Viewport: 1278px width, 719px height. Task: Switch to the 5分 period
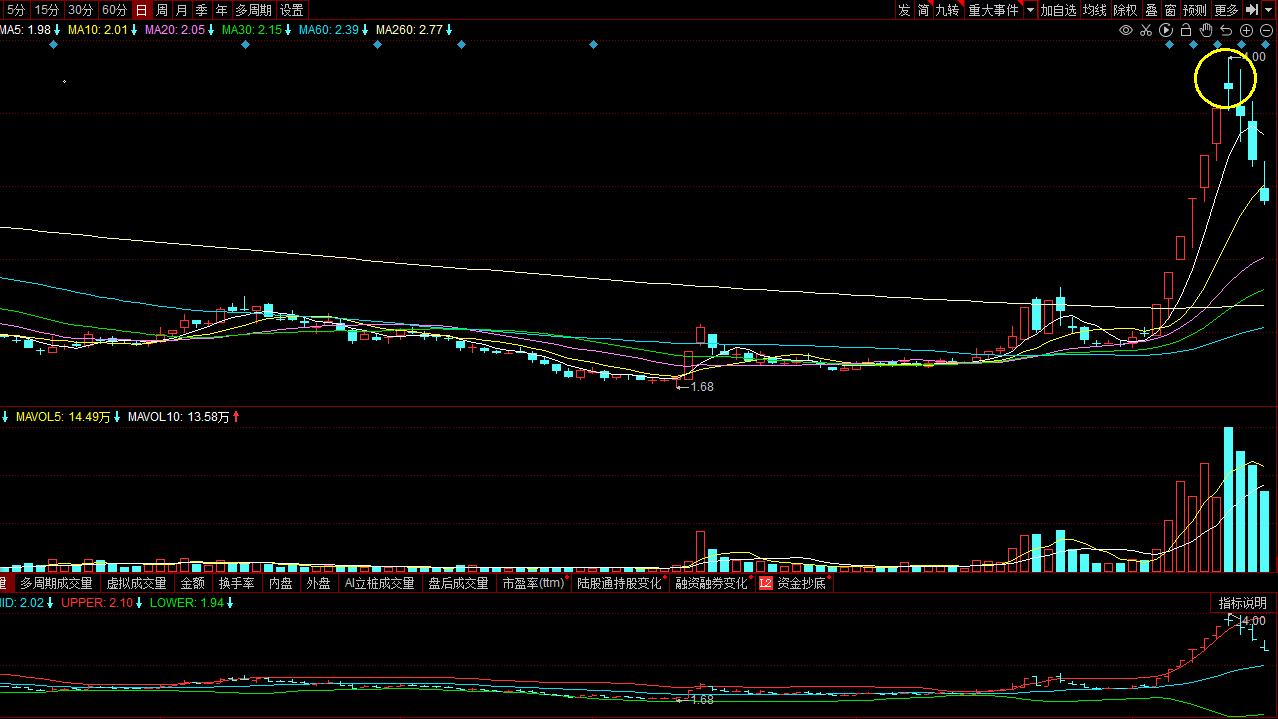pyautogui.click(x=15, y=10)
